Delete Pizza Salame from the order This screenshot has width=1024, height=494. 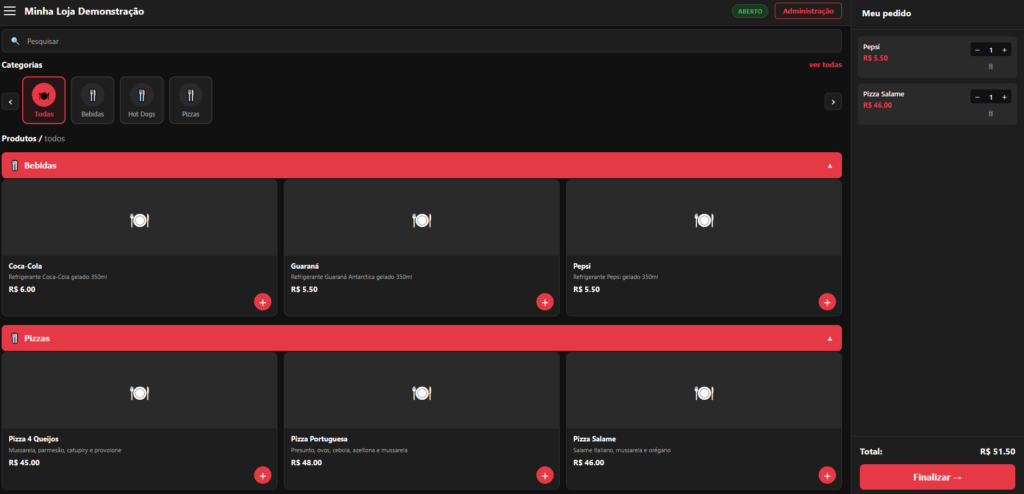(990, 114)
